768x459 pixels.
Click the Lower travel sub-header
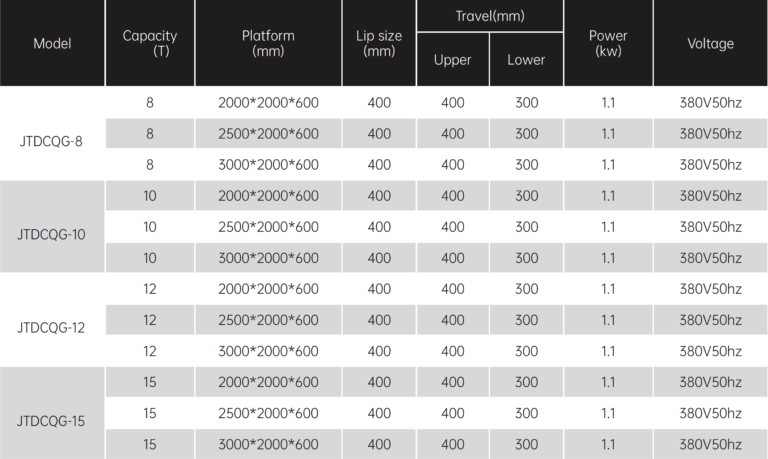(526, 60)
